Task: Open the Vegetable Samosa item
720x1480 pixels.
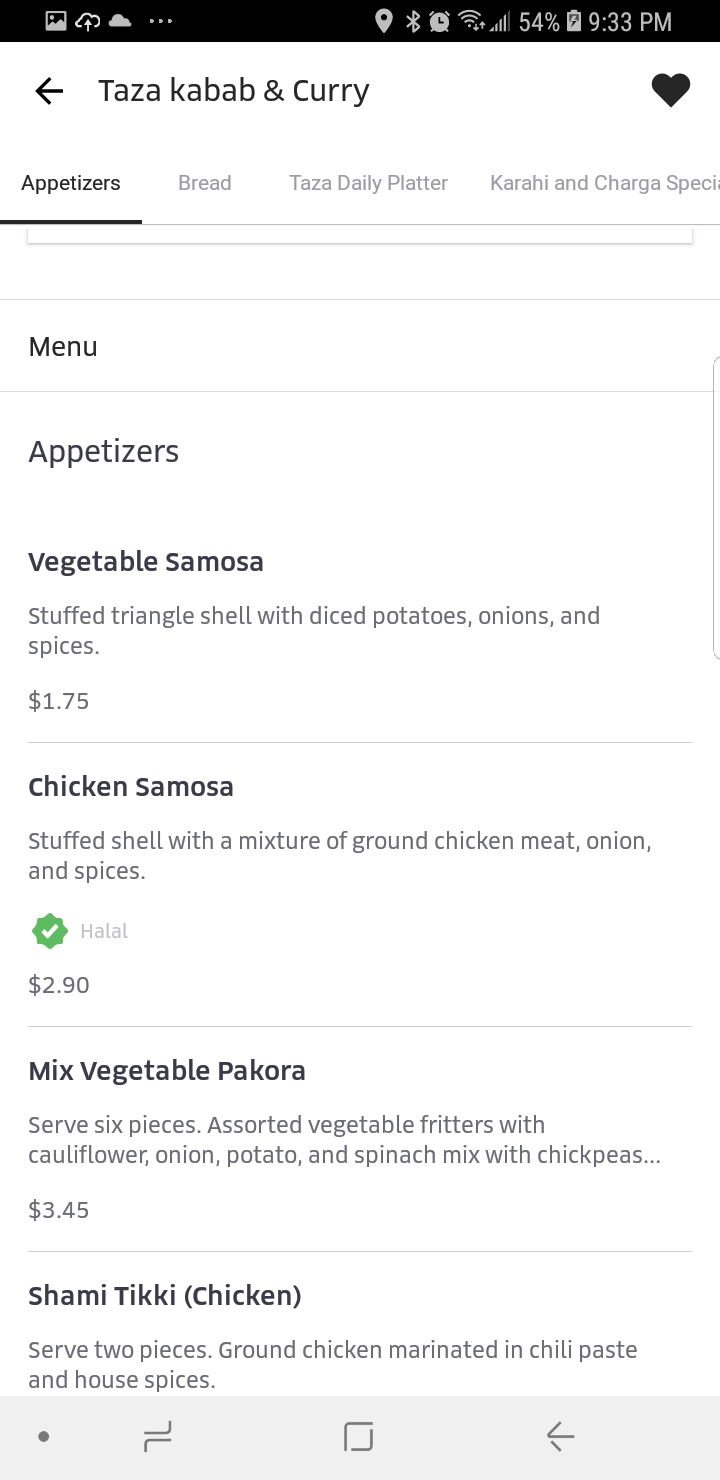Action: click(x=146, y=562)
